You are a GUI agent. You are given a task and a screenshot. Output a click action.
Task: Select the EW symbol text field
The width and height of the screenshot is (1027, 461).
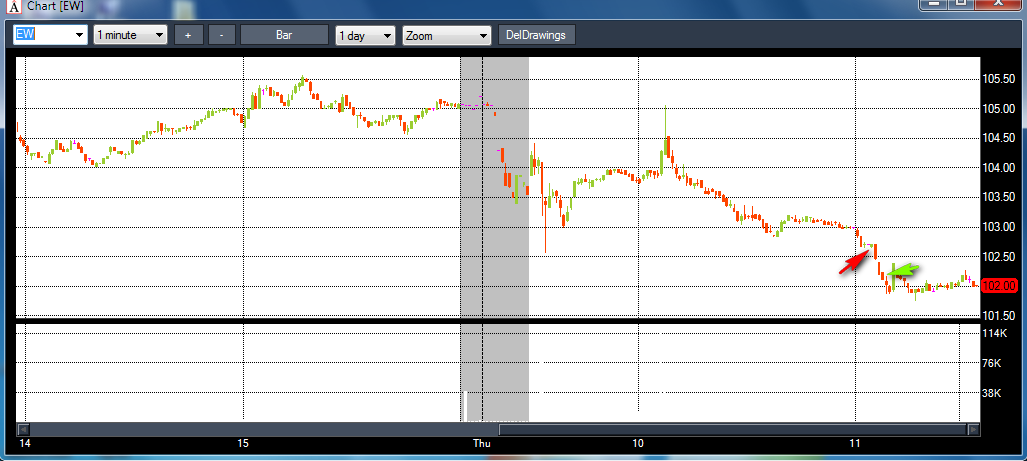tap(43, 35)
